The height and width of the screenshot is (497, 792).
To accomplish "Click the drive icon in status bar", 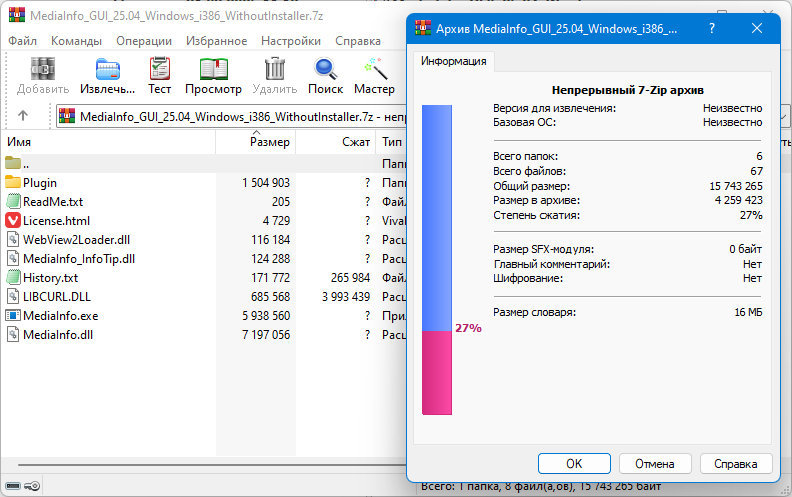I will [13, 486].
